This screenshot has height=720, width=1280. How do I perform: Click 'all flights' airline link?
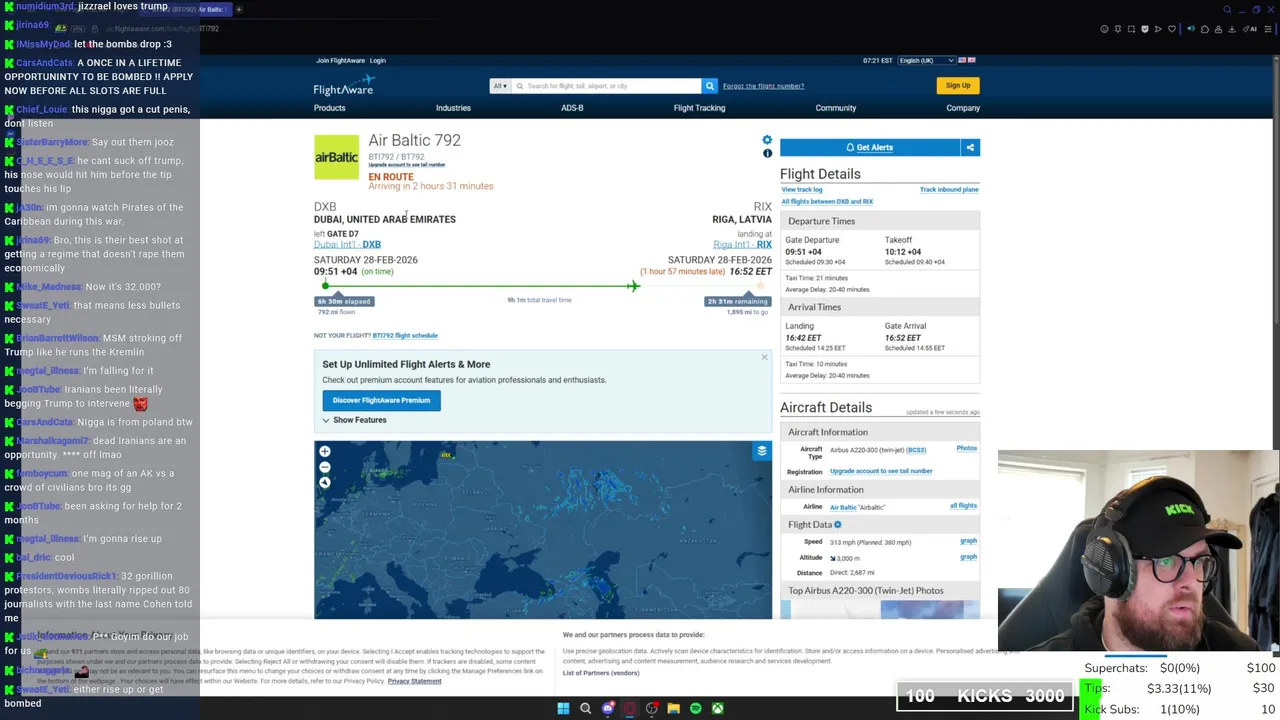[963, 506]
